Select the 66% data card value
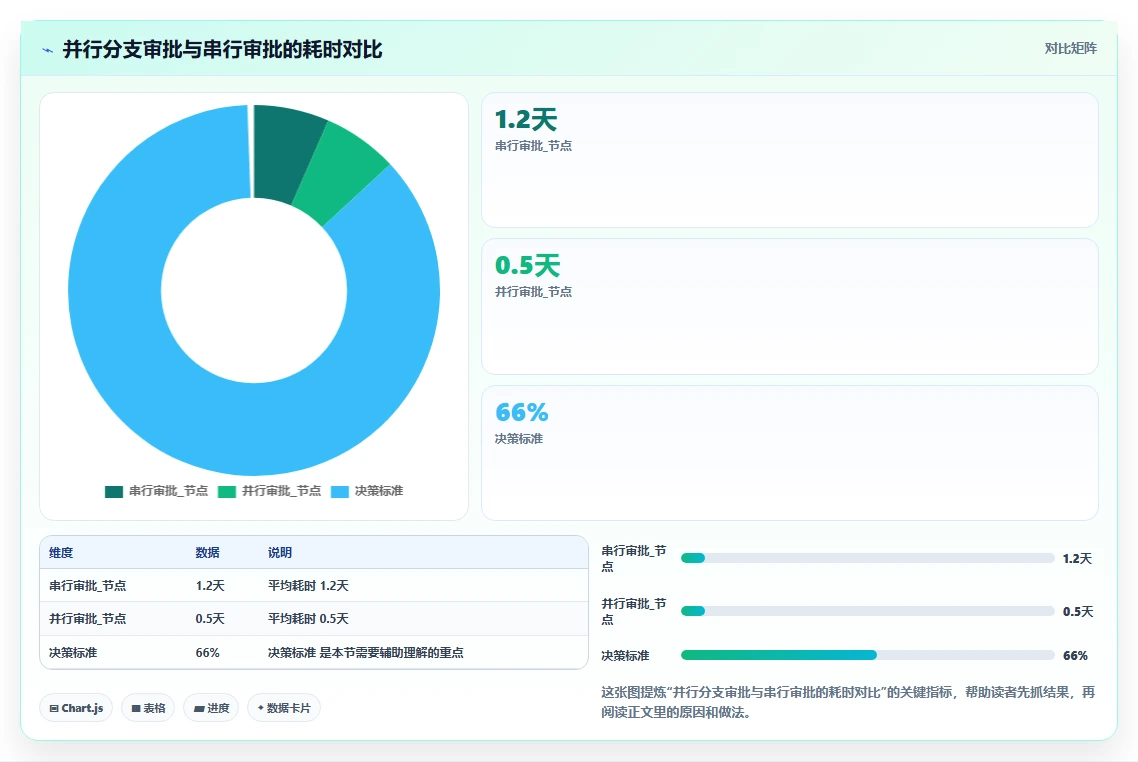The height and width of the screenshot is (762, 1138). [x=522, y=412]
